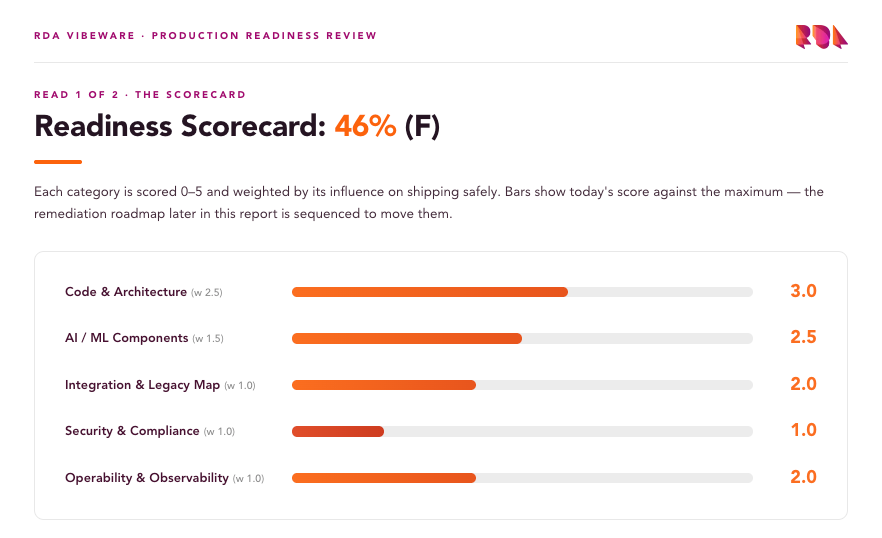Click the 1.0 score value
The image size is (882, 538).
[x=803, y=430]
